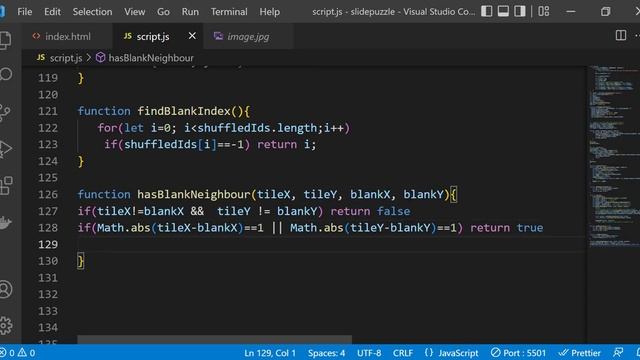Viewport: 640px width, 360px height.
Task: Open the File menu
Action: point(24,12)
